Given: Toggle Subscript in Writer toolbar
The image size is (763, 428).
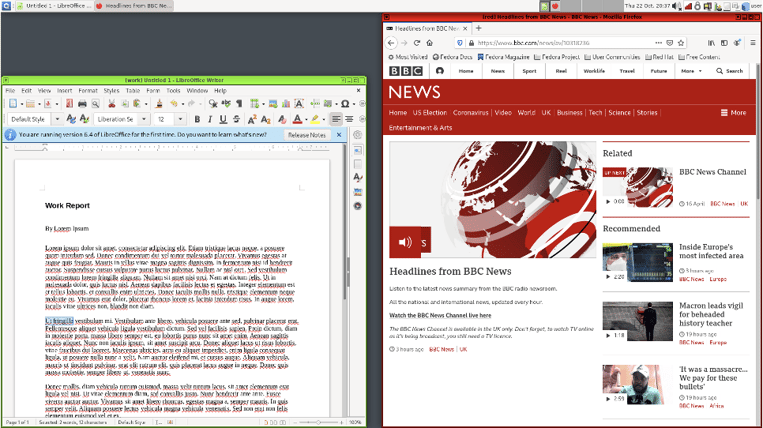Looking at the screenshot, I should coord(265,119).
